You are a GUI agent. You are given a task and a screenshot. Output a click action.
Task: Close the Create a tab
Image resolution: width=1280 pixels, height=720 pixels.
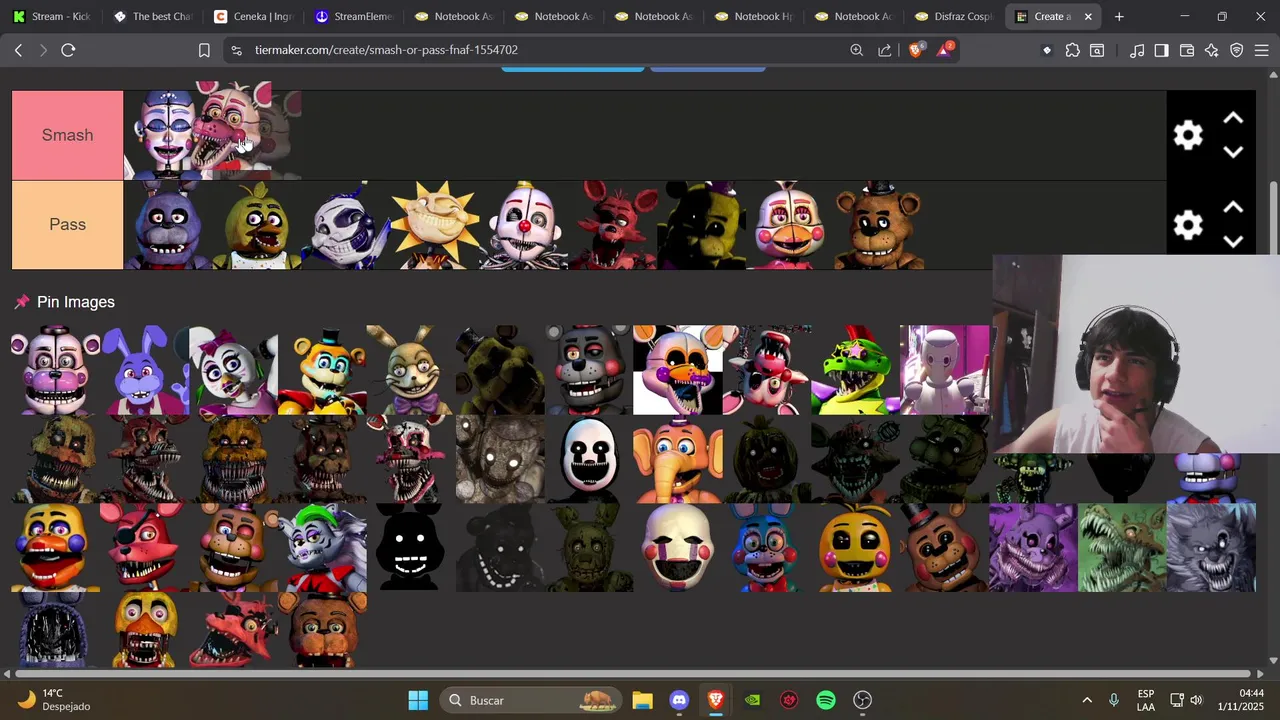[1088, 16]
